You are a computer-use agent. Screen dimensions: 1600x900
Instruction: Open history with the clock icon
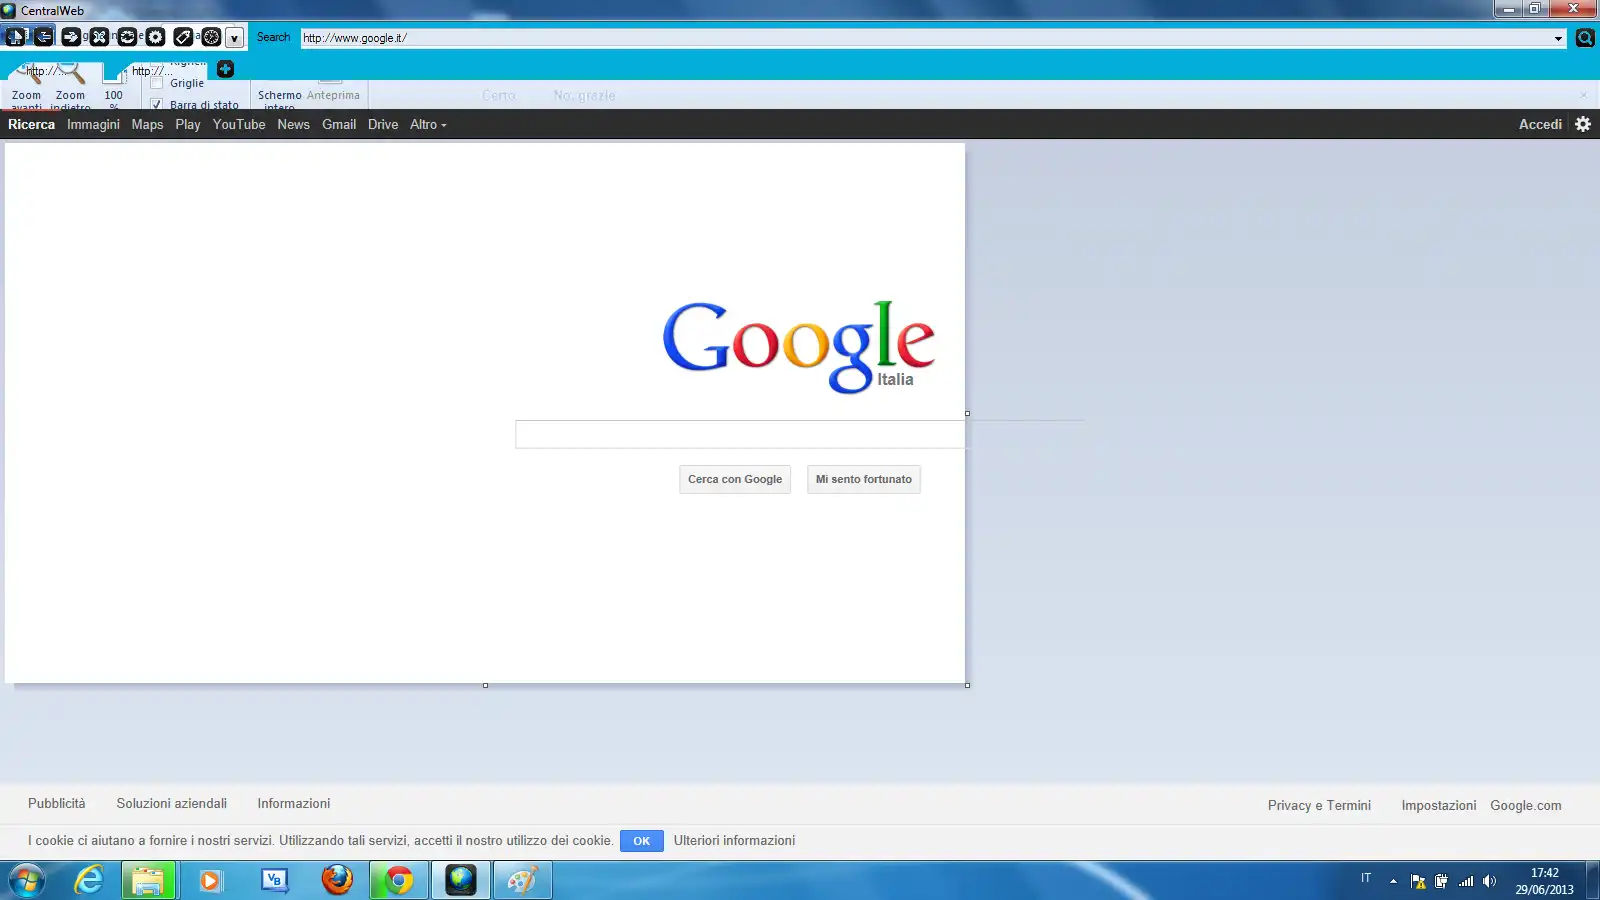point(211,37)
